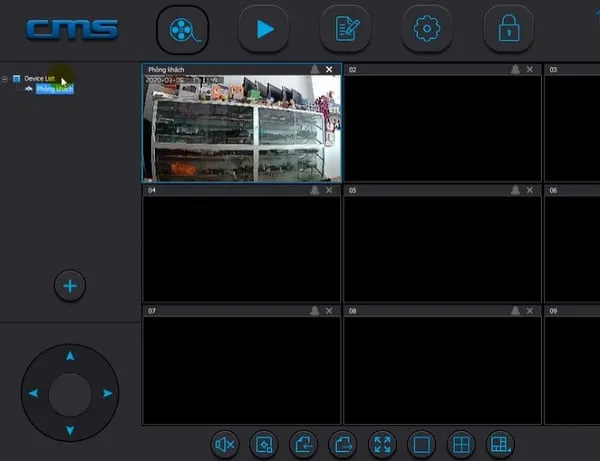Image resolution: width=600 pixels, height=461 pixels.
Task: Open the log notes icon in top bar
Action: pos(345,29)
